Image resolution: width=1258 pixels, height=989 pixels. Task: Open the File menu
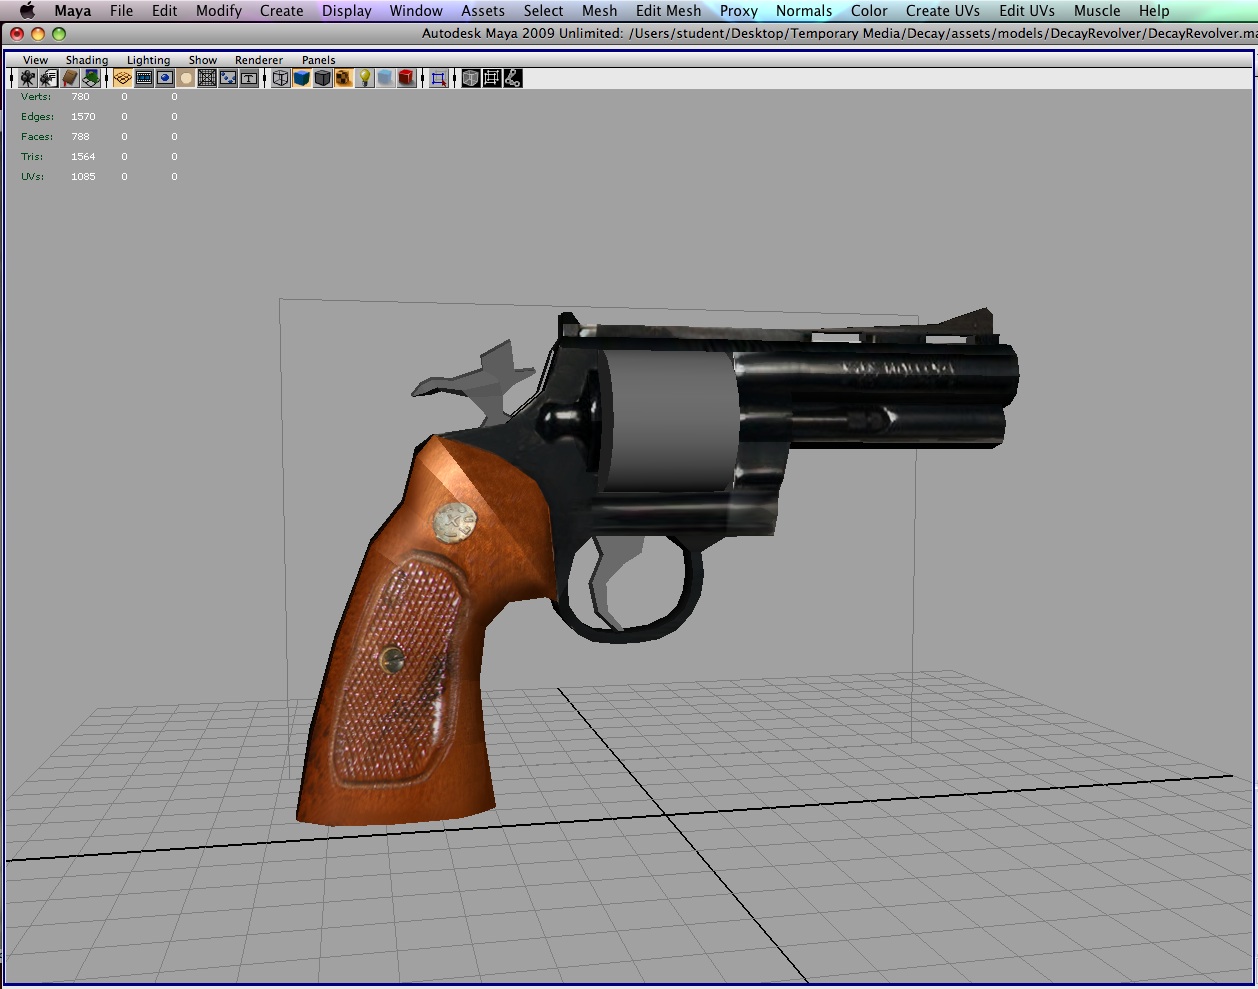pos(122,11)
